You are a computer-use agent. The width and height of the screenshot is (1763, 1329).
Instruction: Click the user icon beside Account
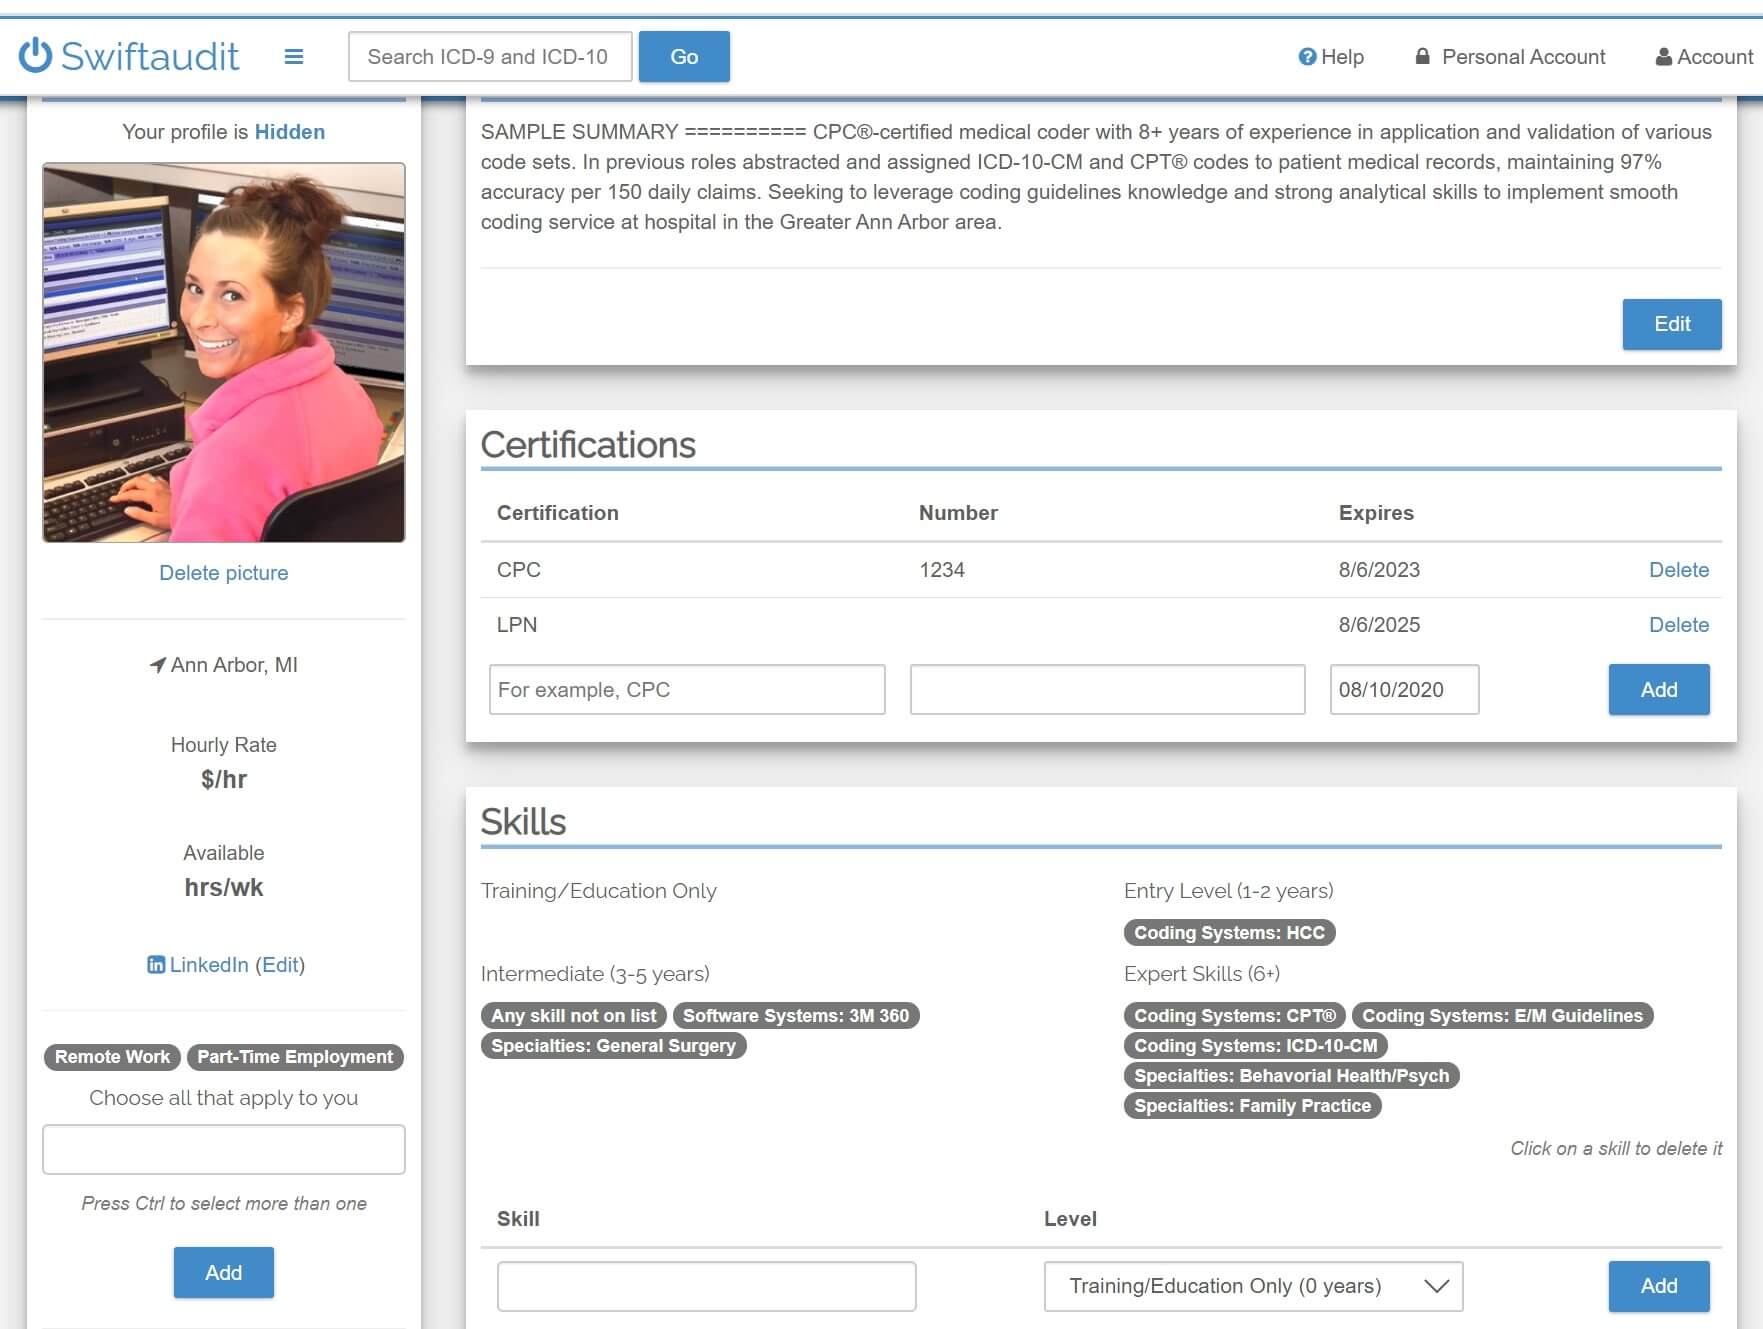coord(1664,57)
